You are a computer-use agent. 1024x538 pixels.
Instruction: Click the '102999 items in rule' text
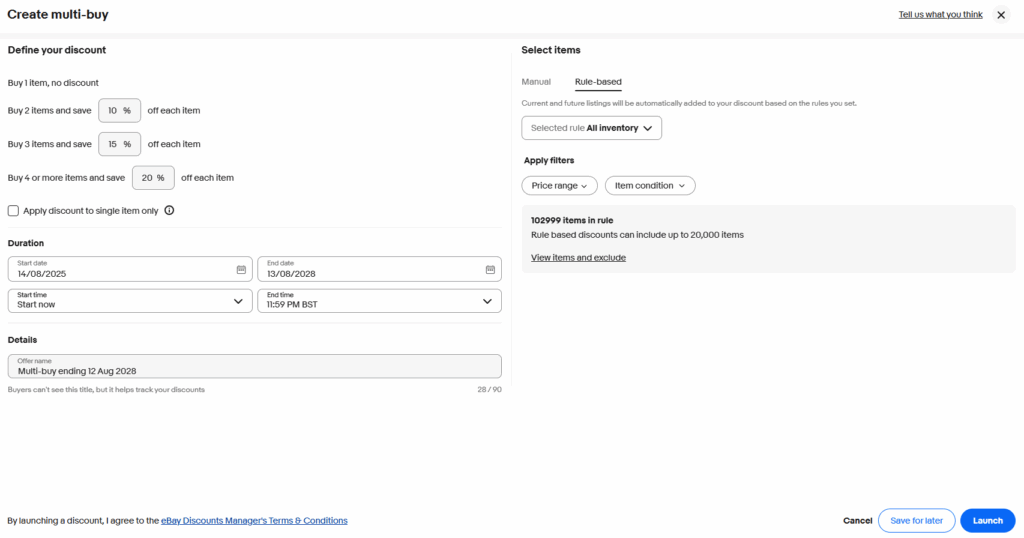pos(572,220)
